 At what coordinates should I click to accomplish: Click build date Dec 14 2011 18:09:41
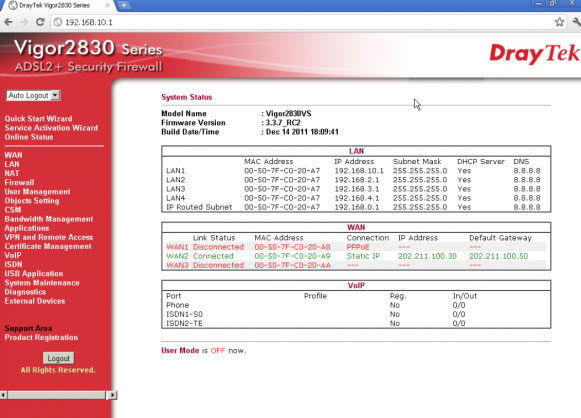(x=302, y=132)
